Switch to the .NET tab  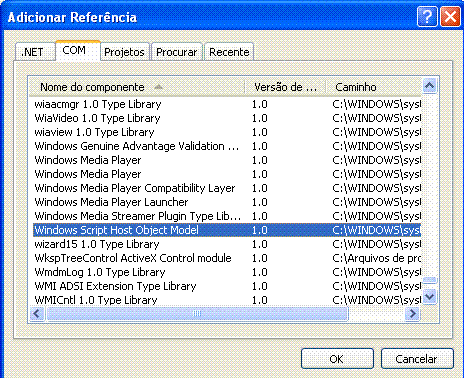[x=35, y=52]
